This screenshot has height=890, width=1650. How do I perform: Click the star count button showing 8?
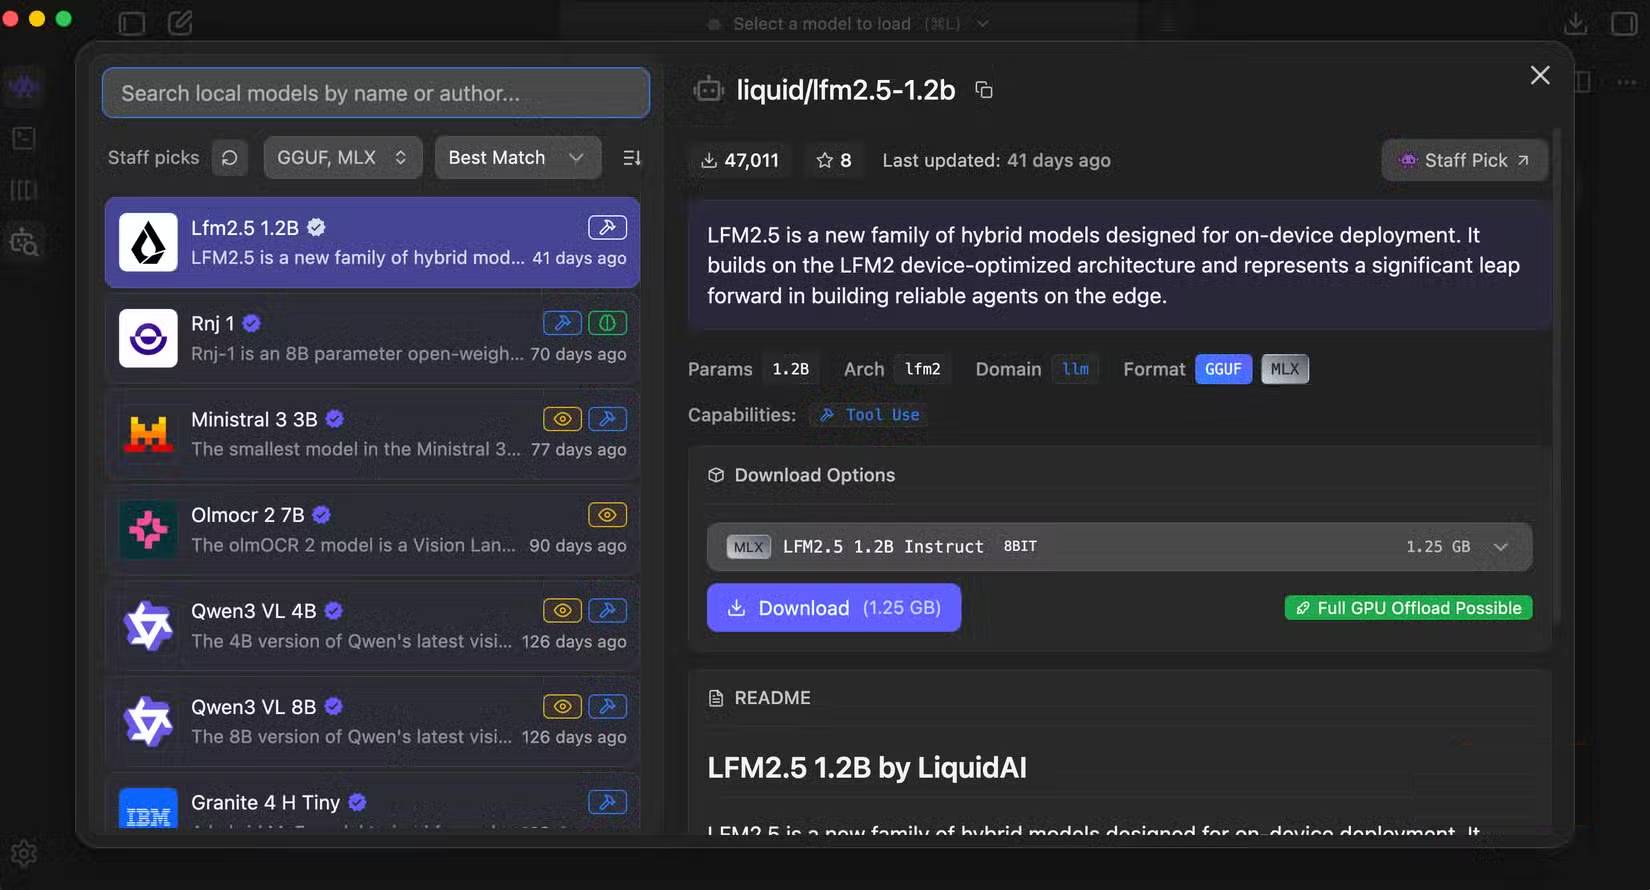pyautogui.click(x=834, y=160)
